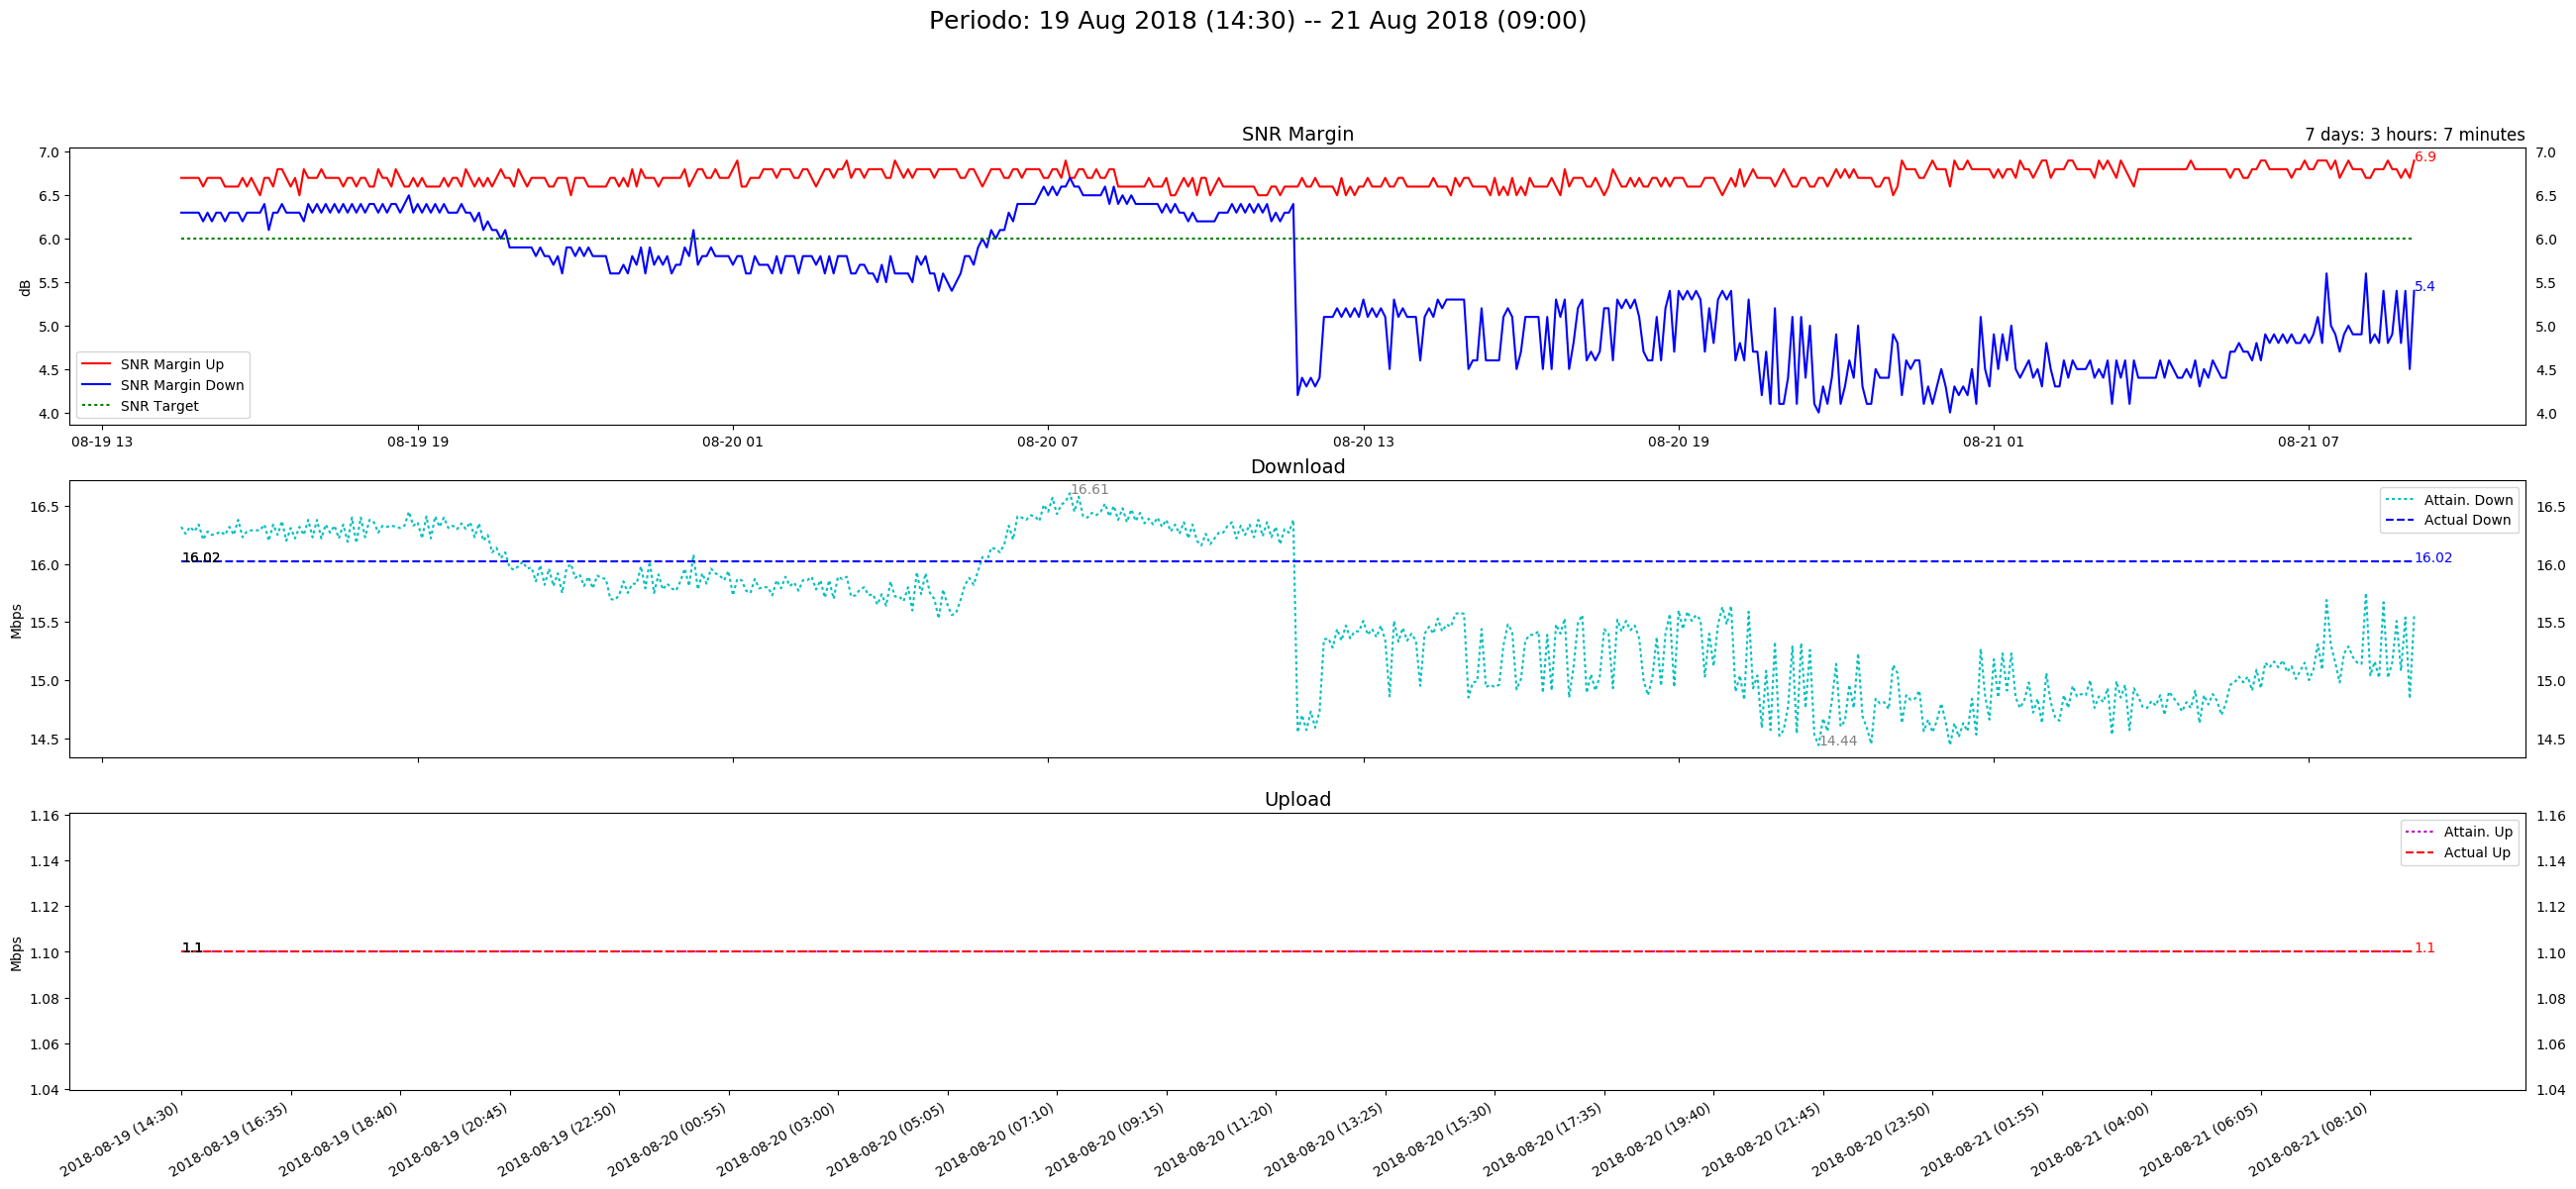
Task: Click the SNR Margin Up legend entry
Action: (171, 365)
